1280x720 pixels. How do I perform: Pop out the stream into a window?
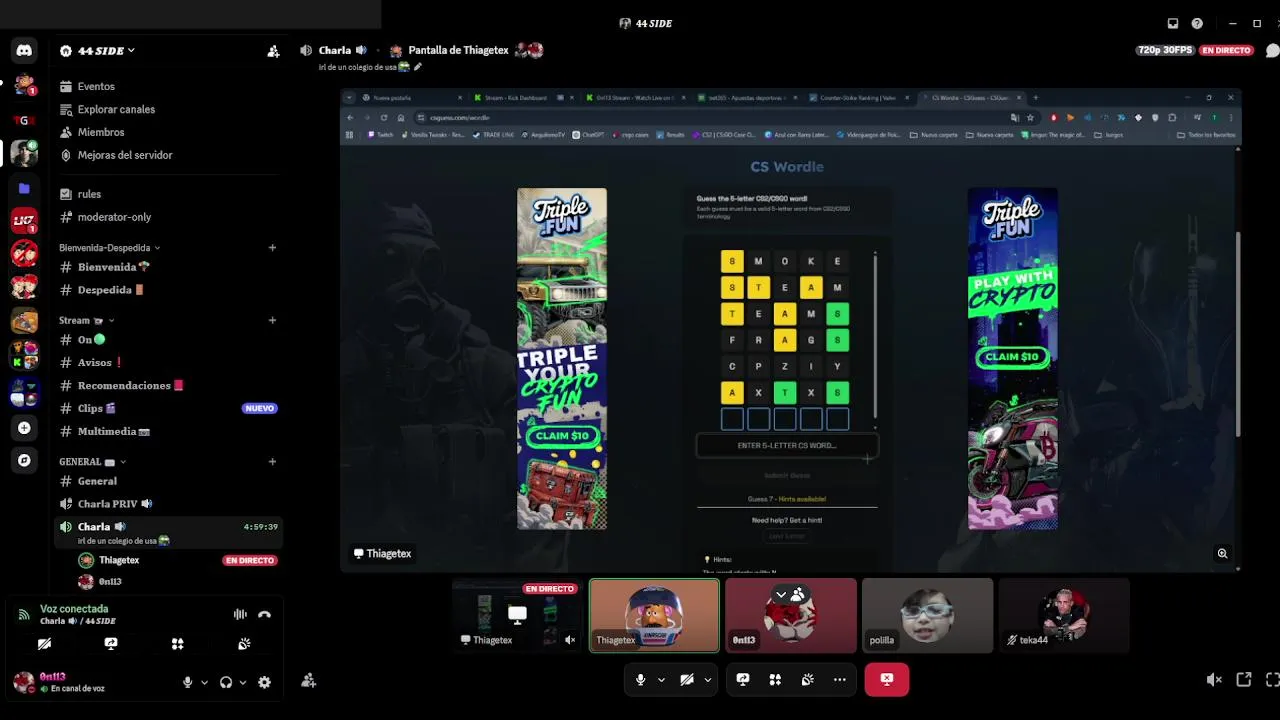(x=1244, y=680)
